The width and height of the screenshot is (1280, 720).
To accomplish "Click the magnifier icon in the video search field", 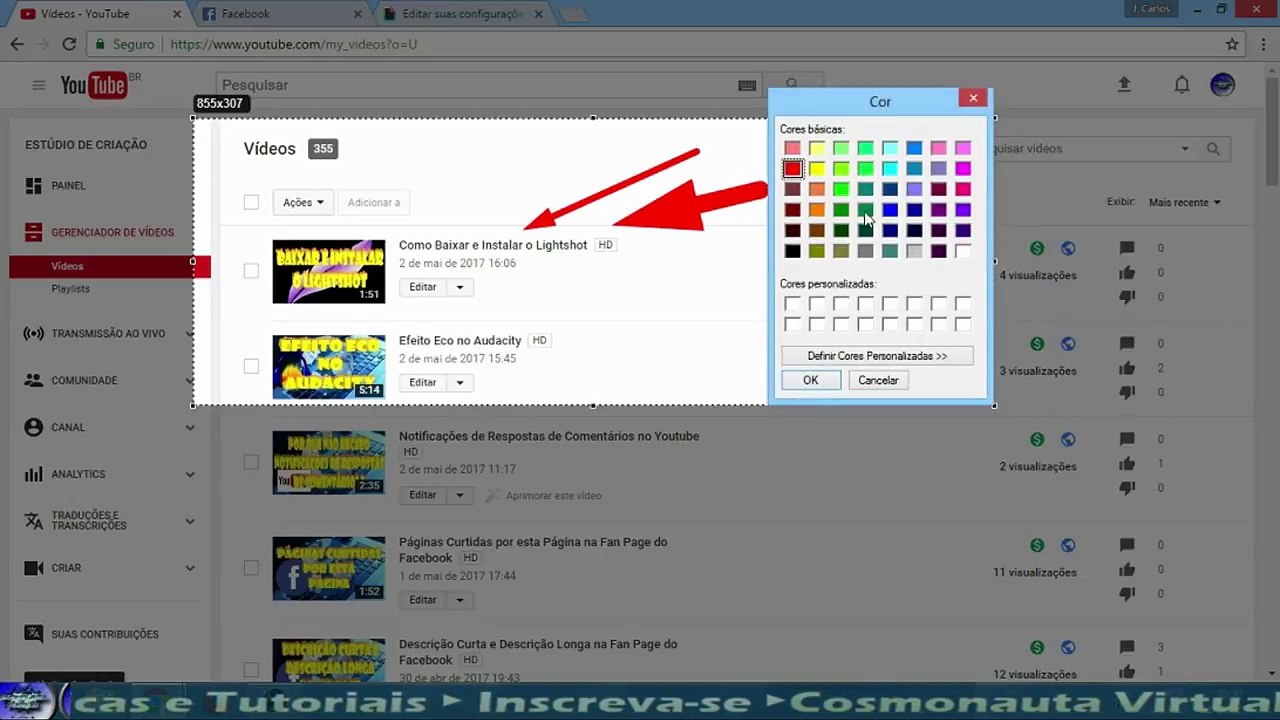I will click(1213, 149).
